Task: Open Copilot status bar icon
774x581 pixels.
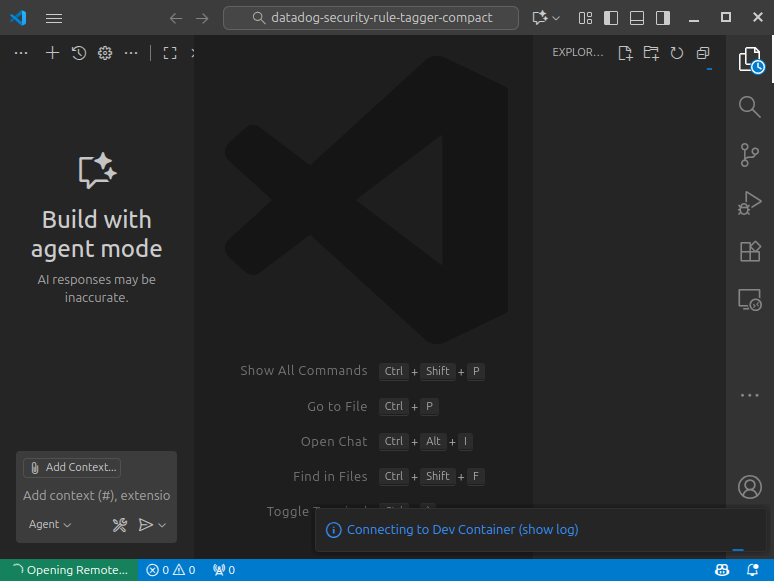Action: pyautogui.click(x=722, y=570)
